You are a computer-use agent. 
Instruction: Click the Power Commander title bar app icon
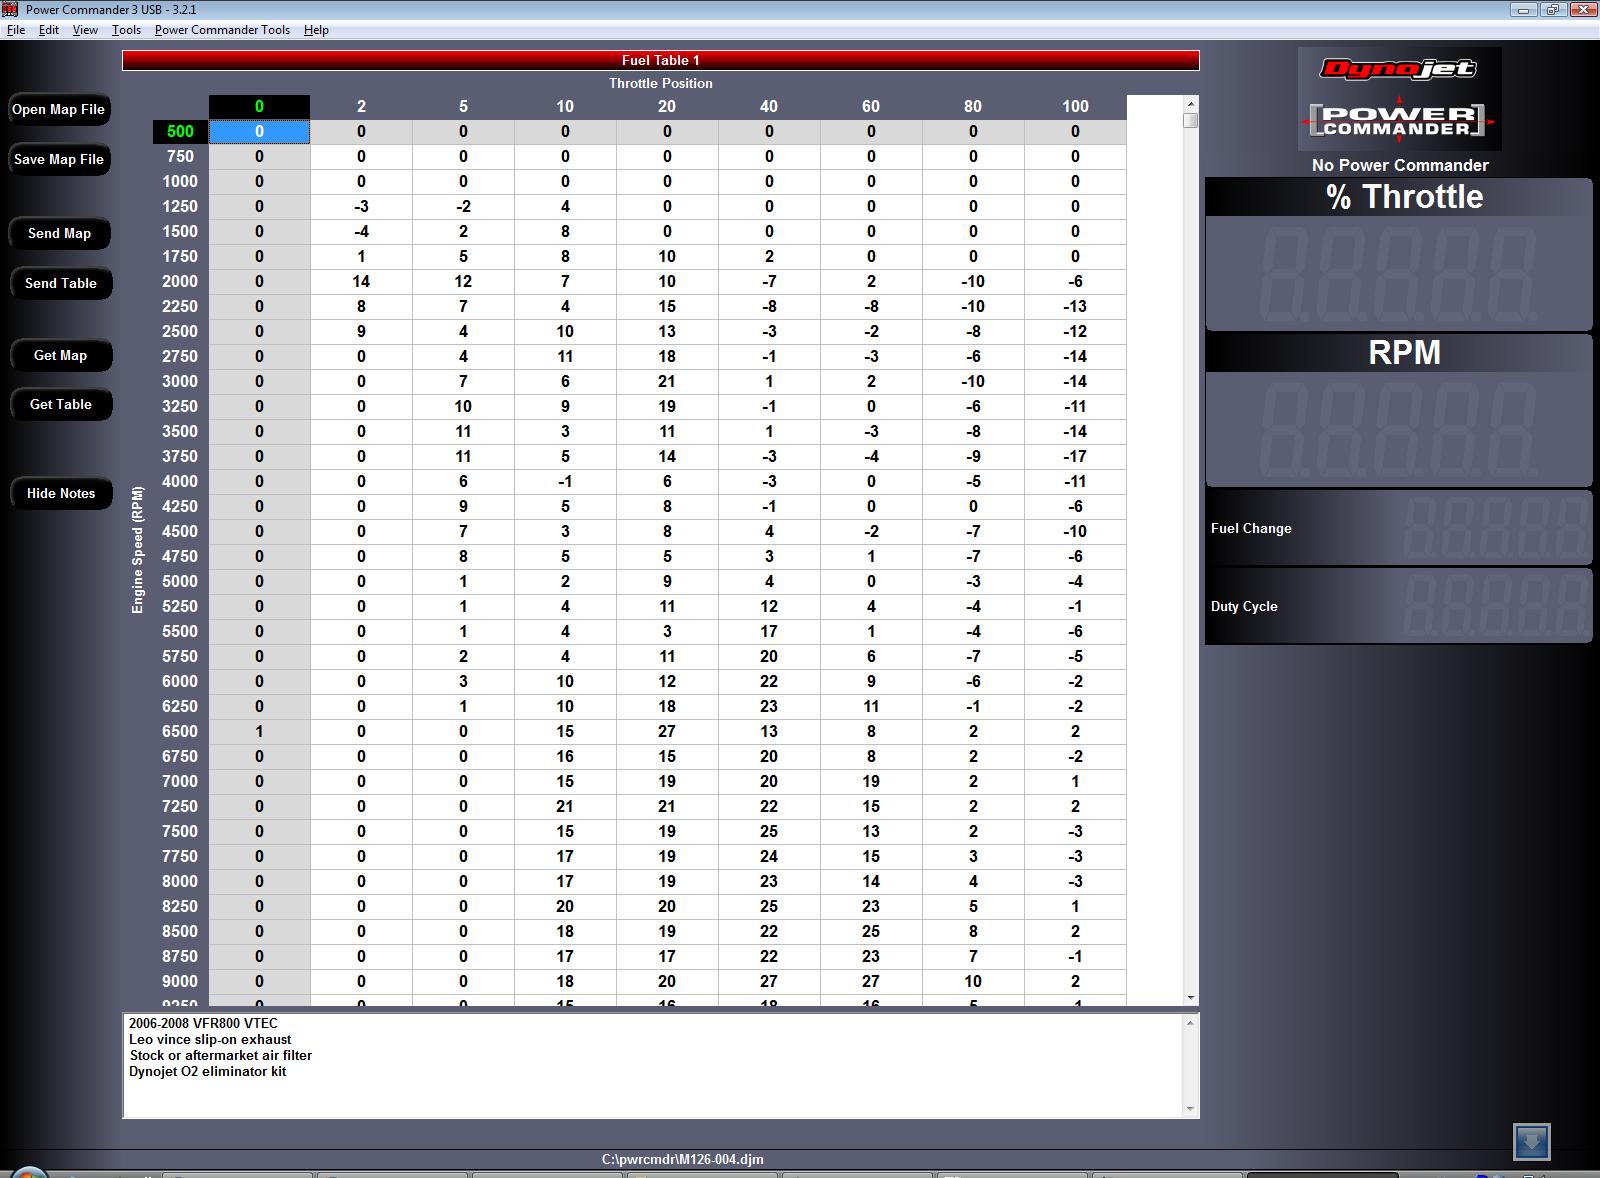(x=10, y=9)
